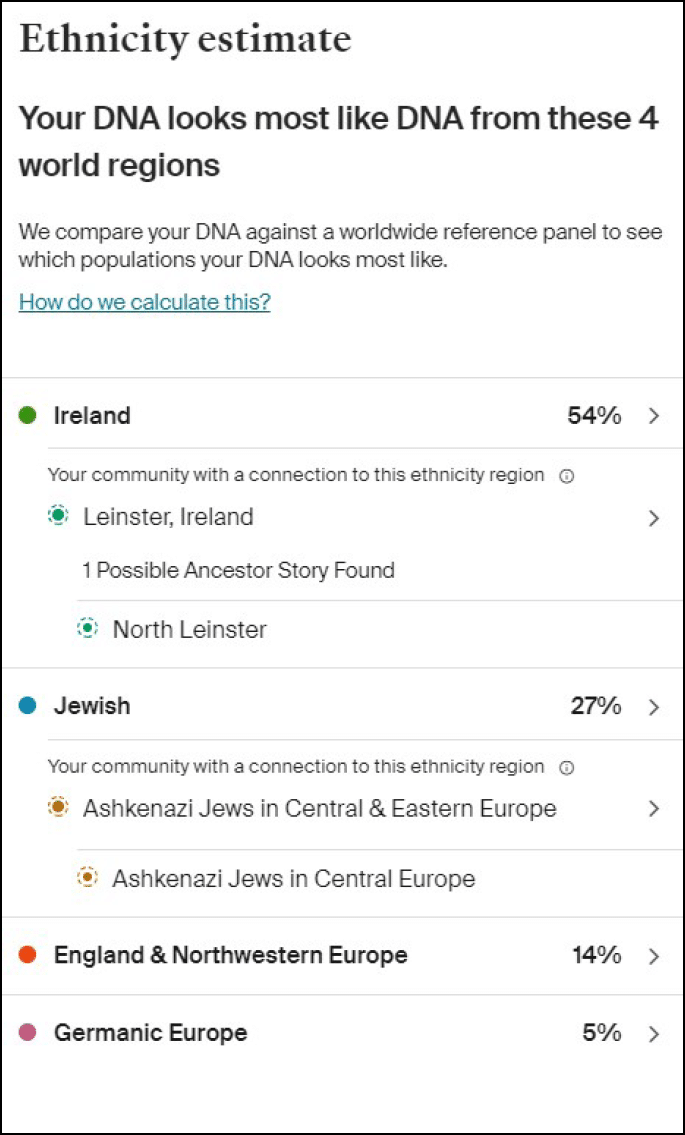Click the green Ireland region dot

point(28,415)
